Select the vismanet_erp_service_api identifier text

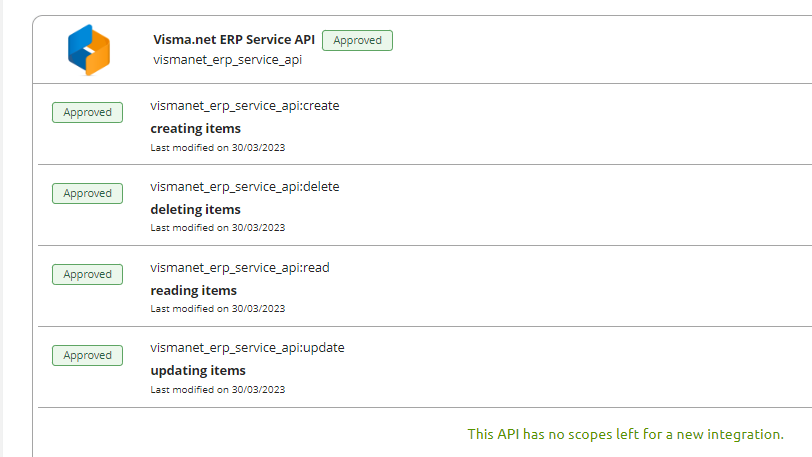227,60
